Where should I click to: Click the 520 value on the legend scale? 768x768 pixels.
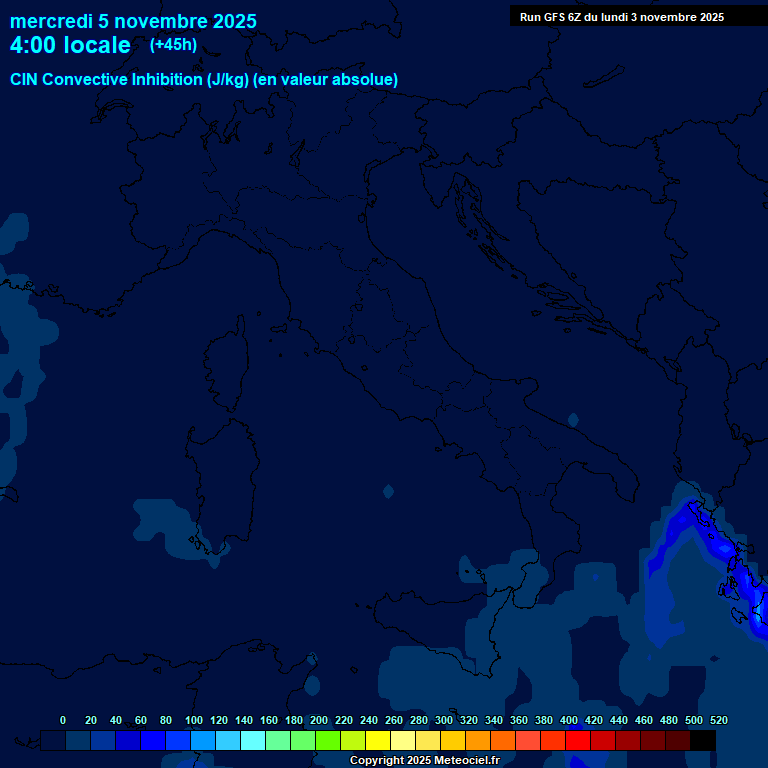pyautogui.click(x=718, y=720)
